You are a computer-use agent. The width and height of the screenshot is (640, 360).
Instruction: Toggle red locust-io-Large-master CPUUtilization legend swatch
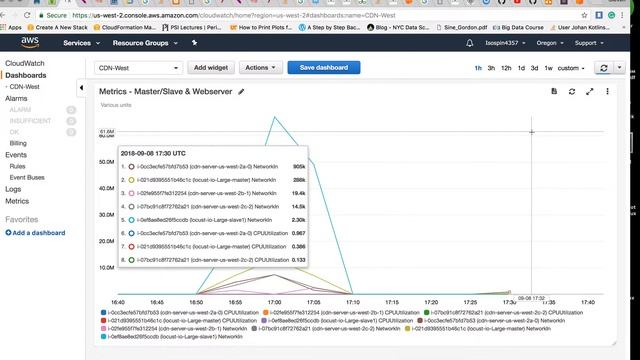click(103, 321)
